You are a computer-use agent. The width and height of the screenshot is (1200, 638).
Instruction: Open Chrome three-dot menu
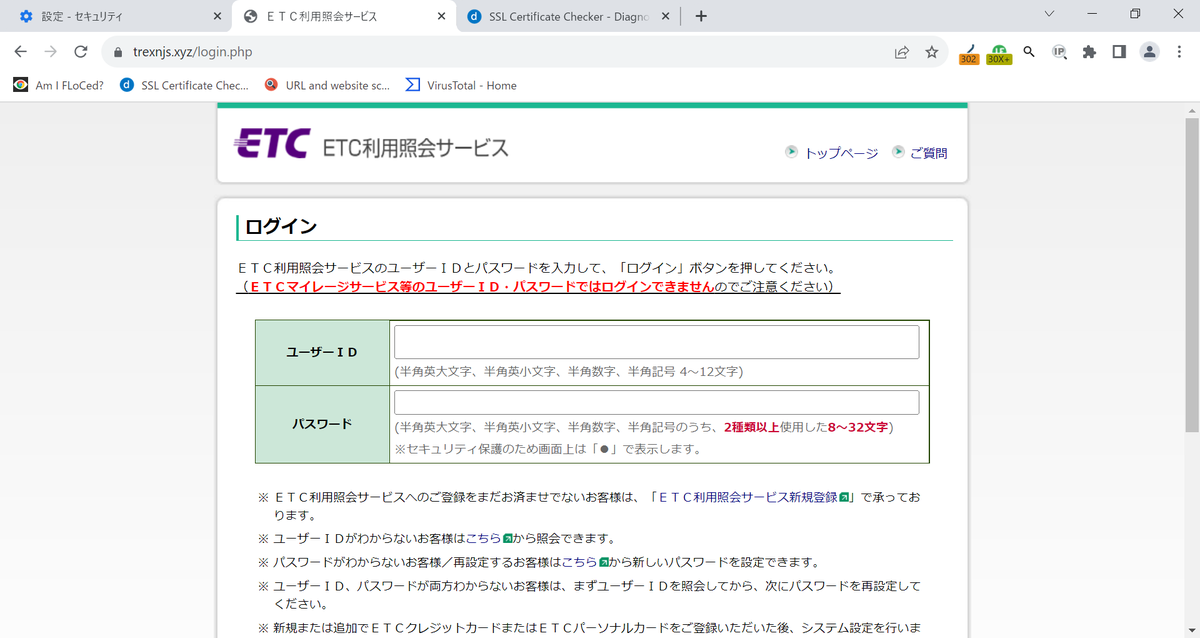[1181, 52]
